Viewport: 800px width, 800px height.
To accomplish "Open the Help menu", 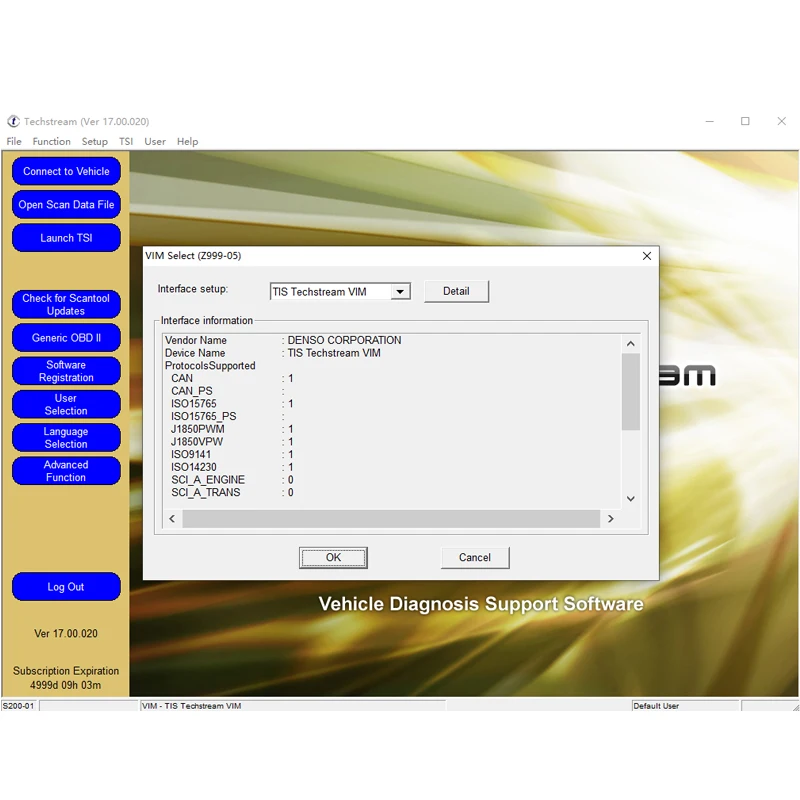I will point(187,141).
